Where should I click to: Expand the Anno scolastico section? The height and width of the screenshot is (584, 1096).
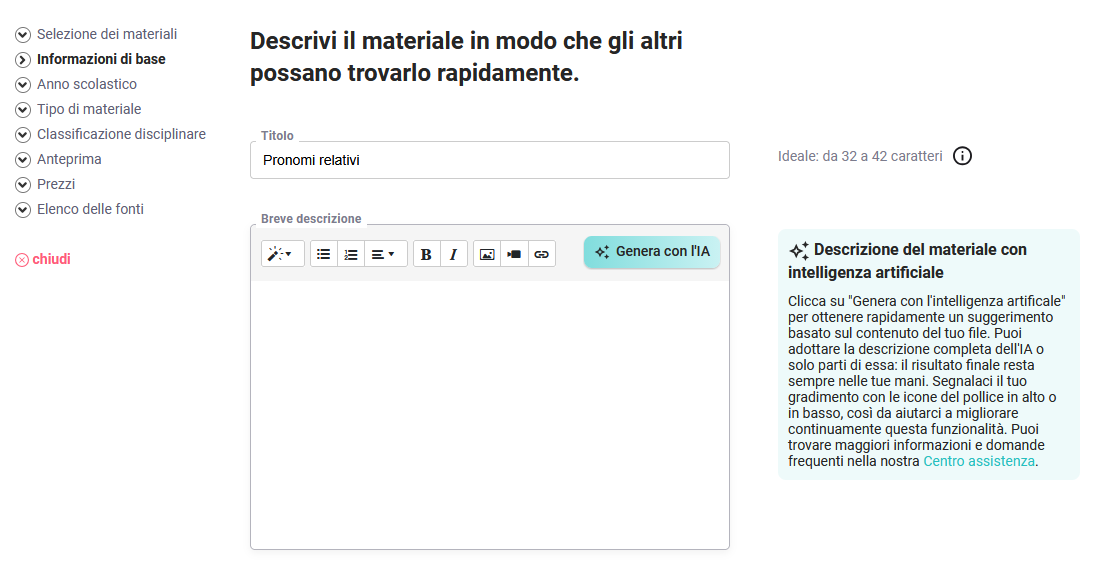tap(86, 84)
